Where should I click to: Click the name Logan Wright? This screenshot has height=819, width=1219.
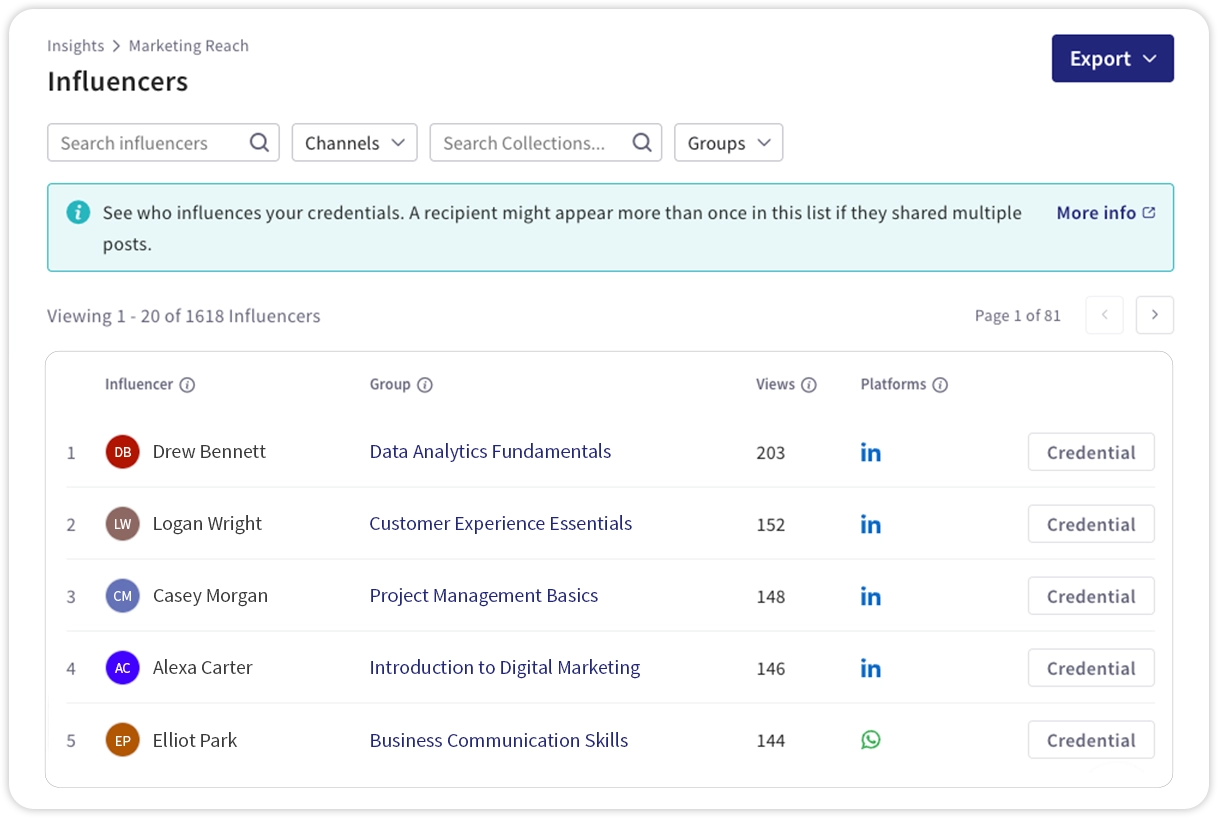click(x=207, y=524)
